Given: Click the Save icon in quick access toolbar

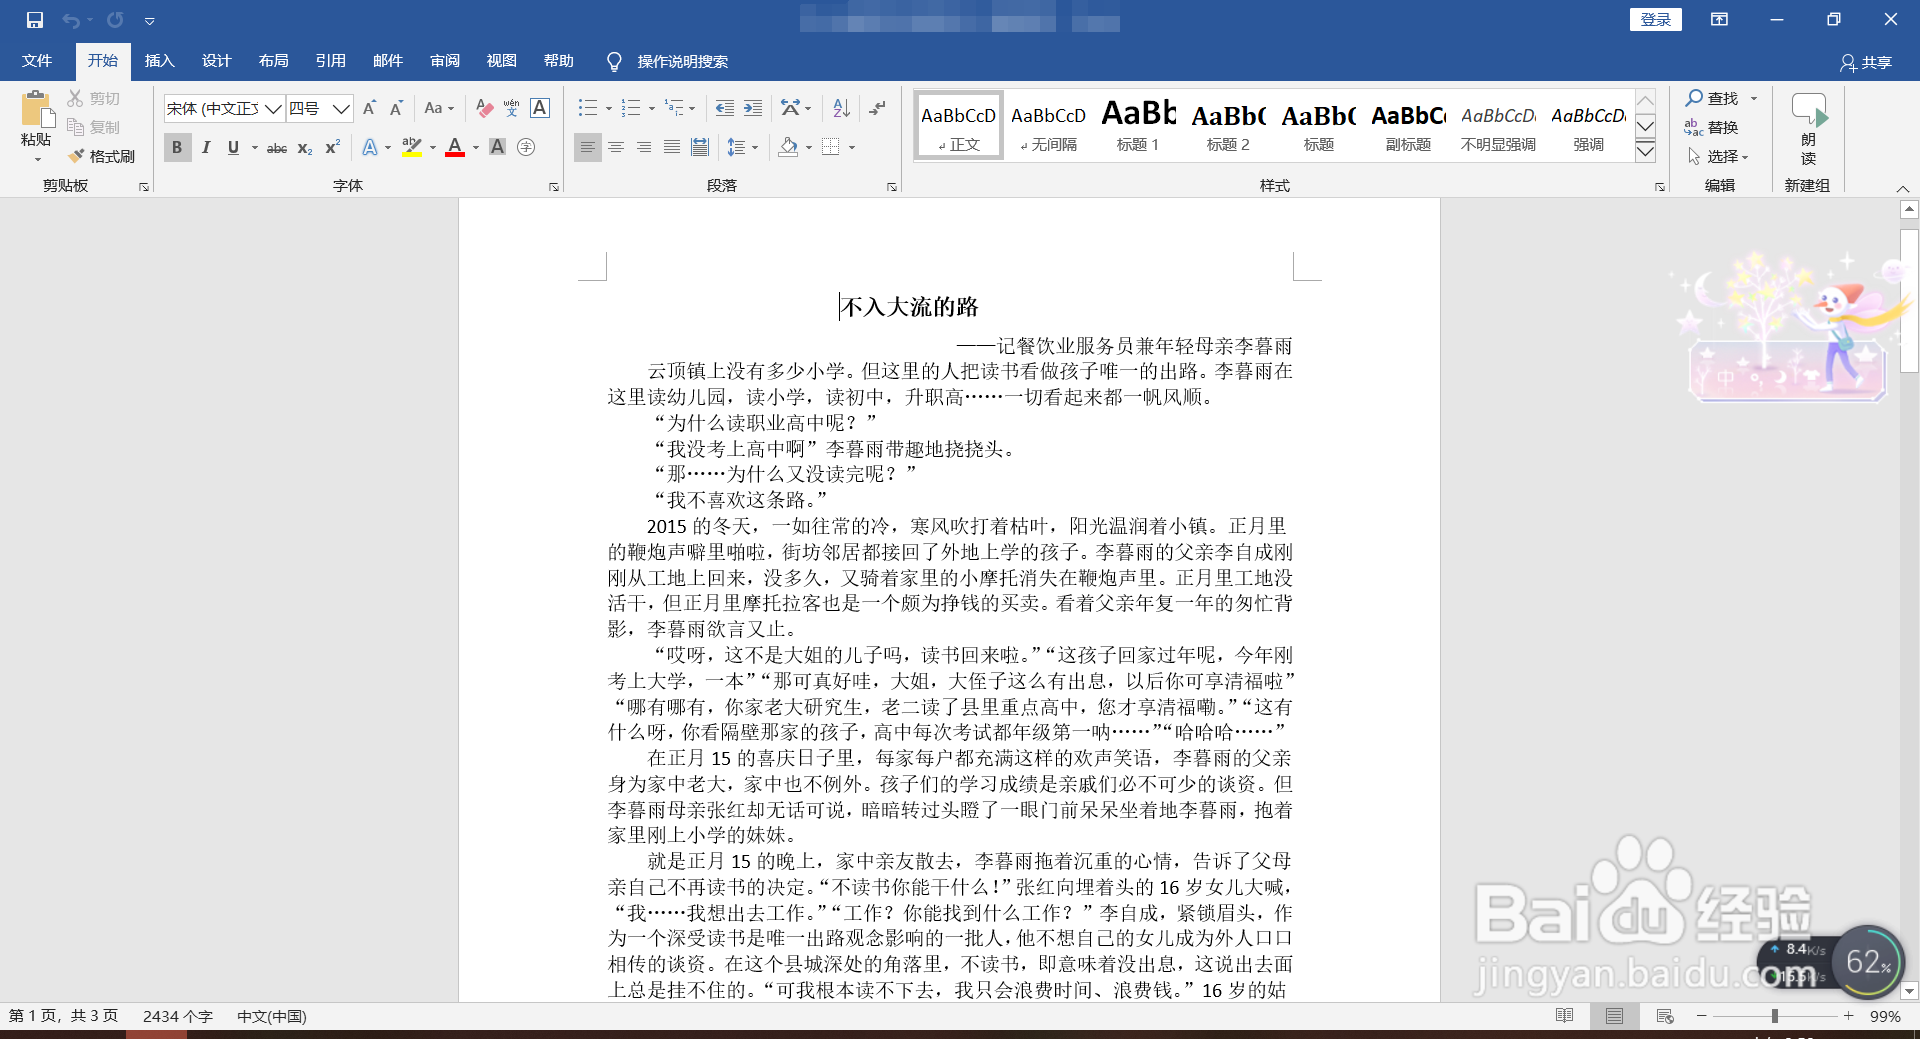Looking at the screenshot, I should [35, 20].
